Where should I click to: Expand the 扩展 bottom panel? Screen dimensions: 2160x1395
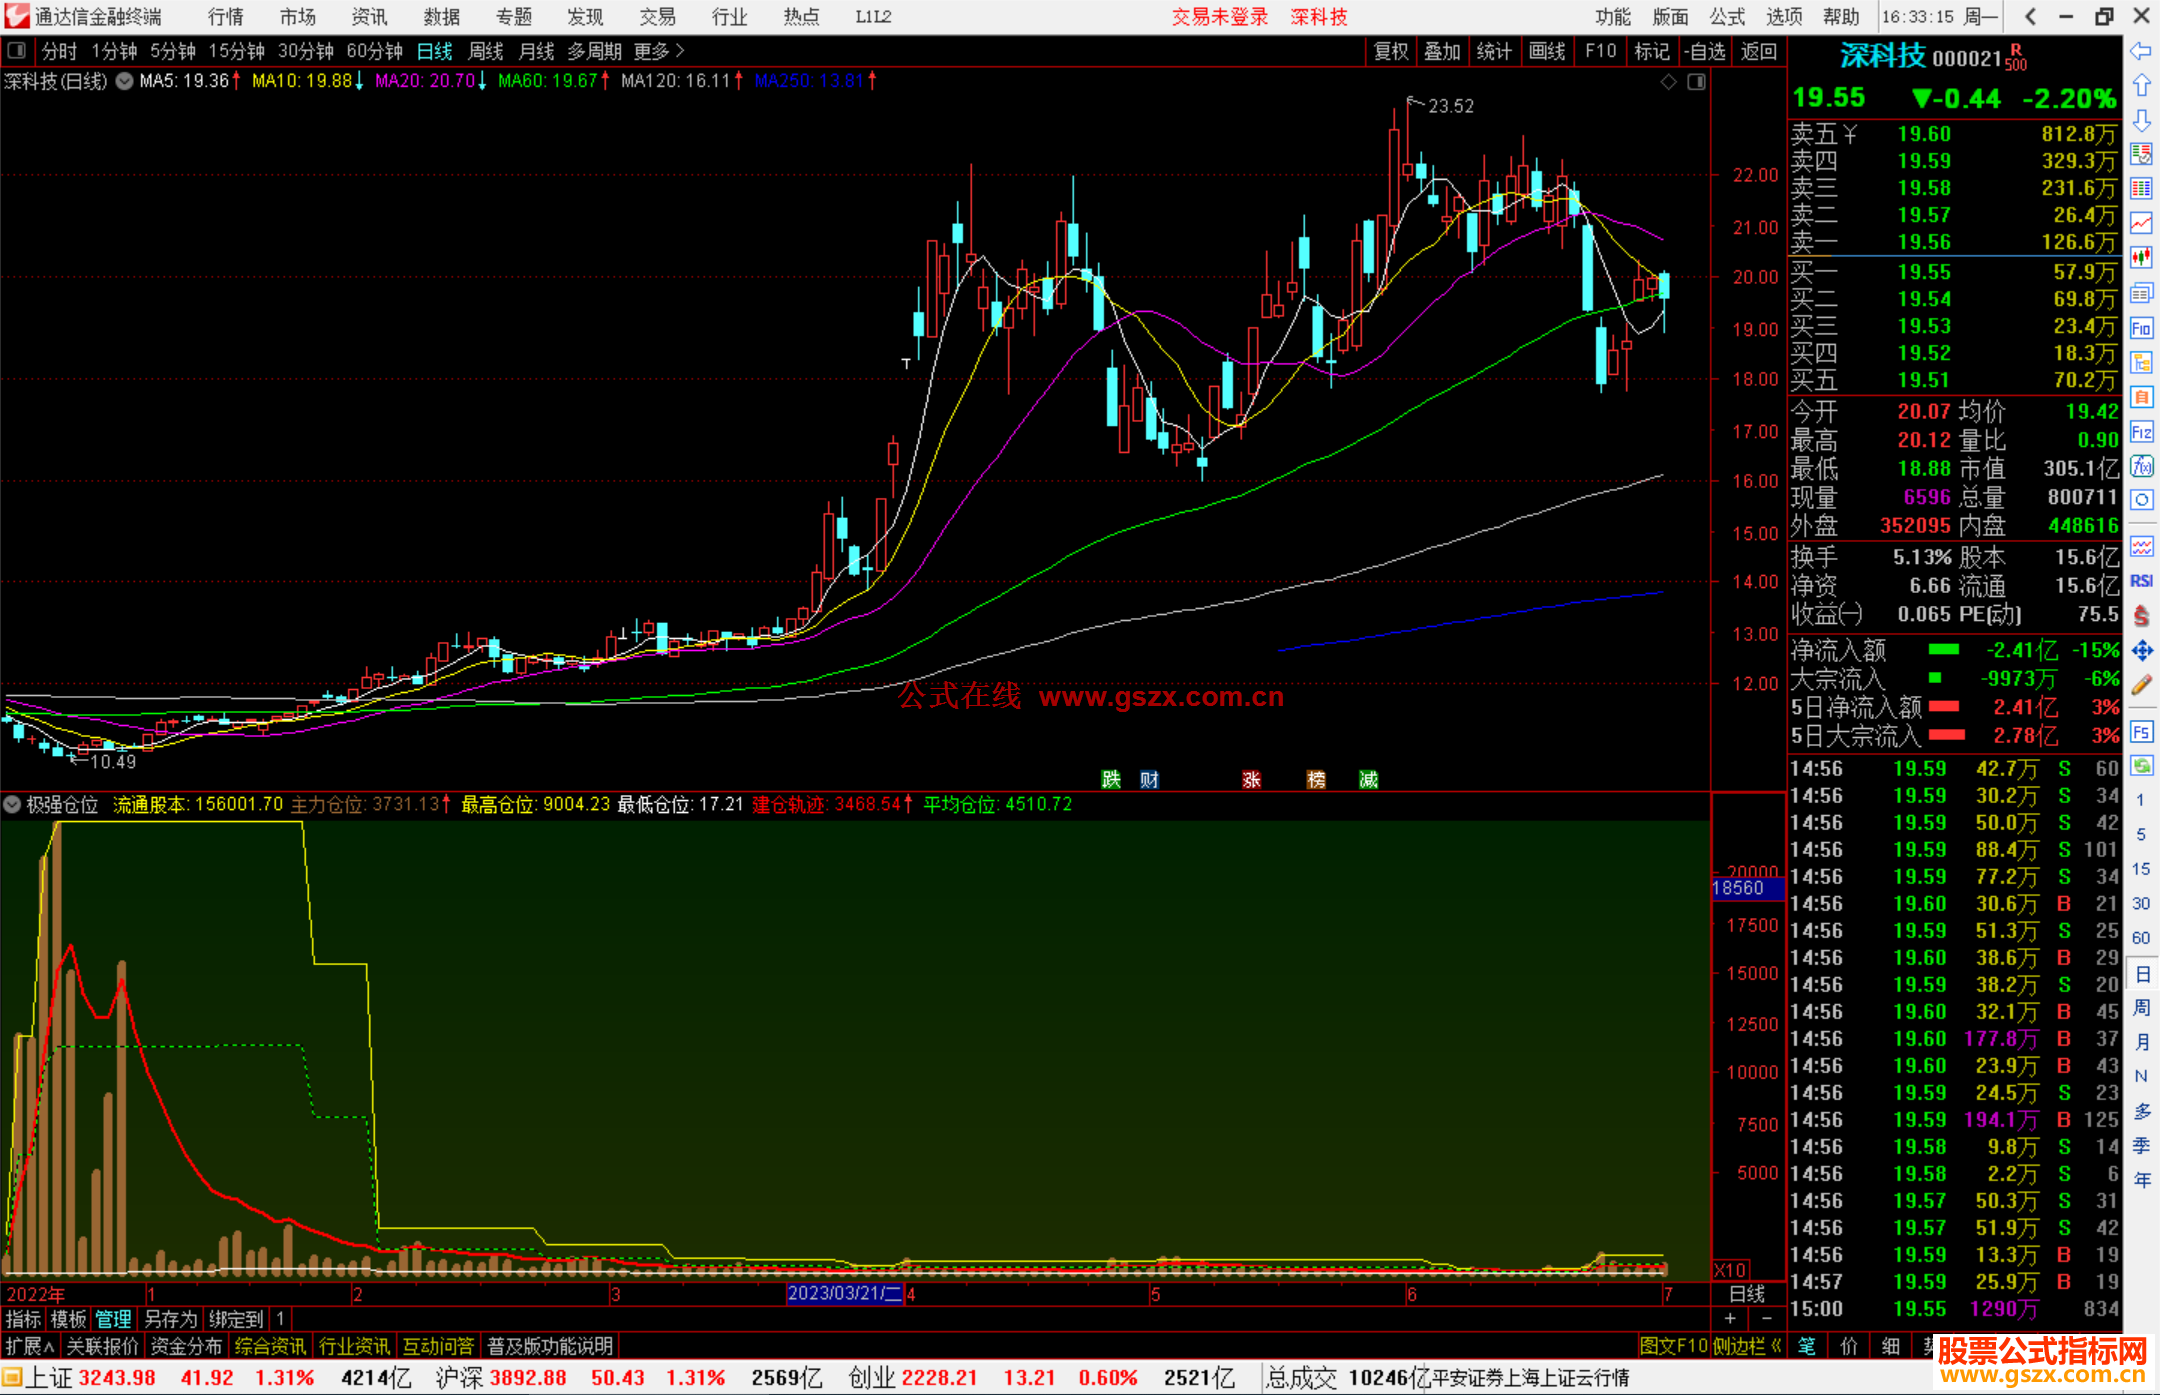[29, 1346]
